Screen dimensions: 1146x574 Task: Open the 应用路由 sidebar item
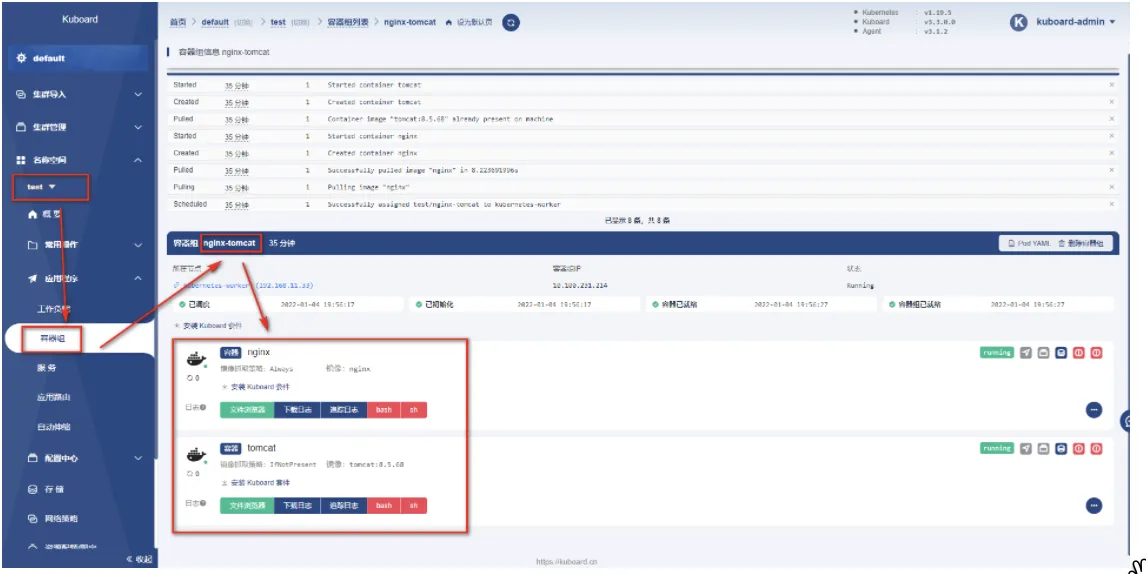[54, 398]
